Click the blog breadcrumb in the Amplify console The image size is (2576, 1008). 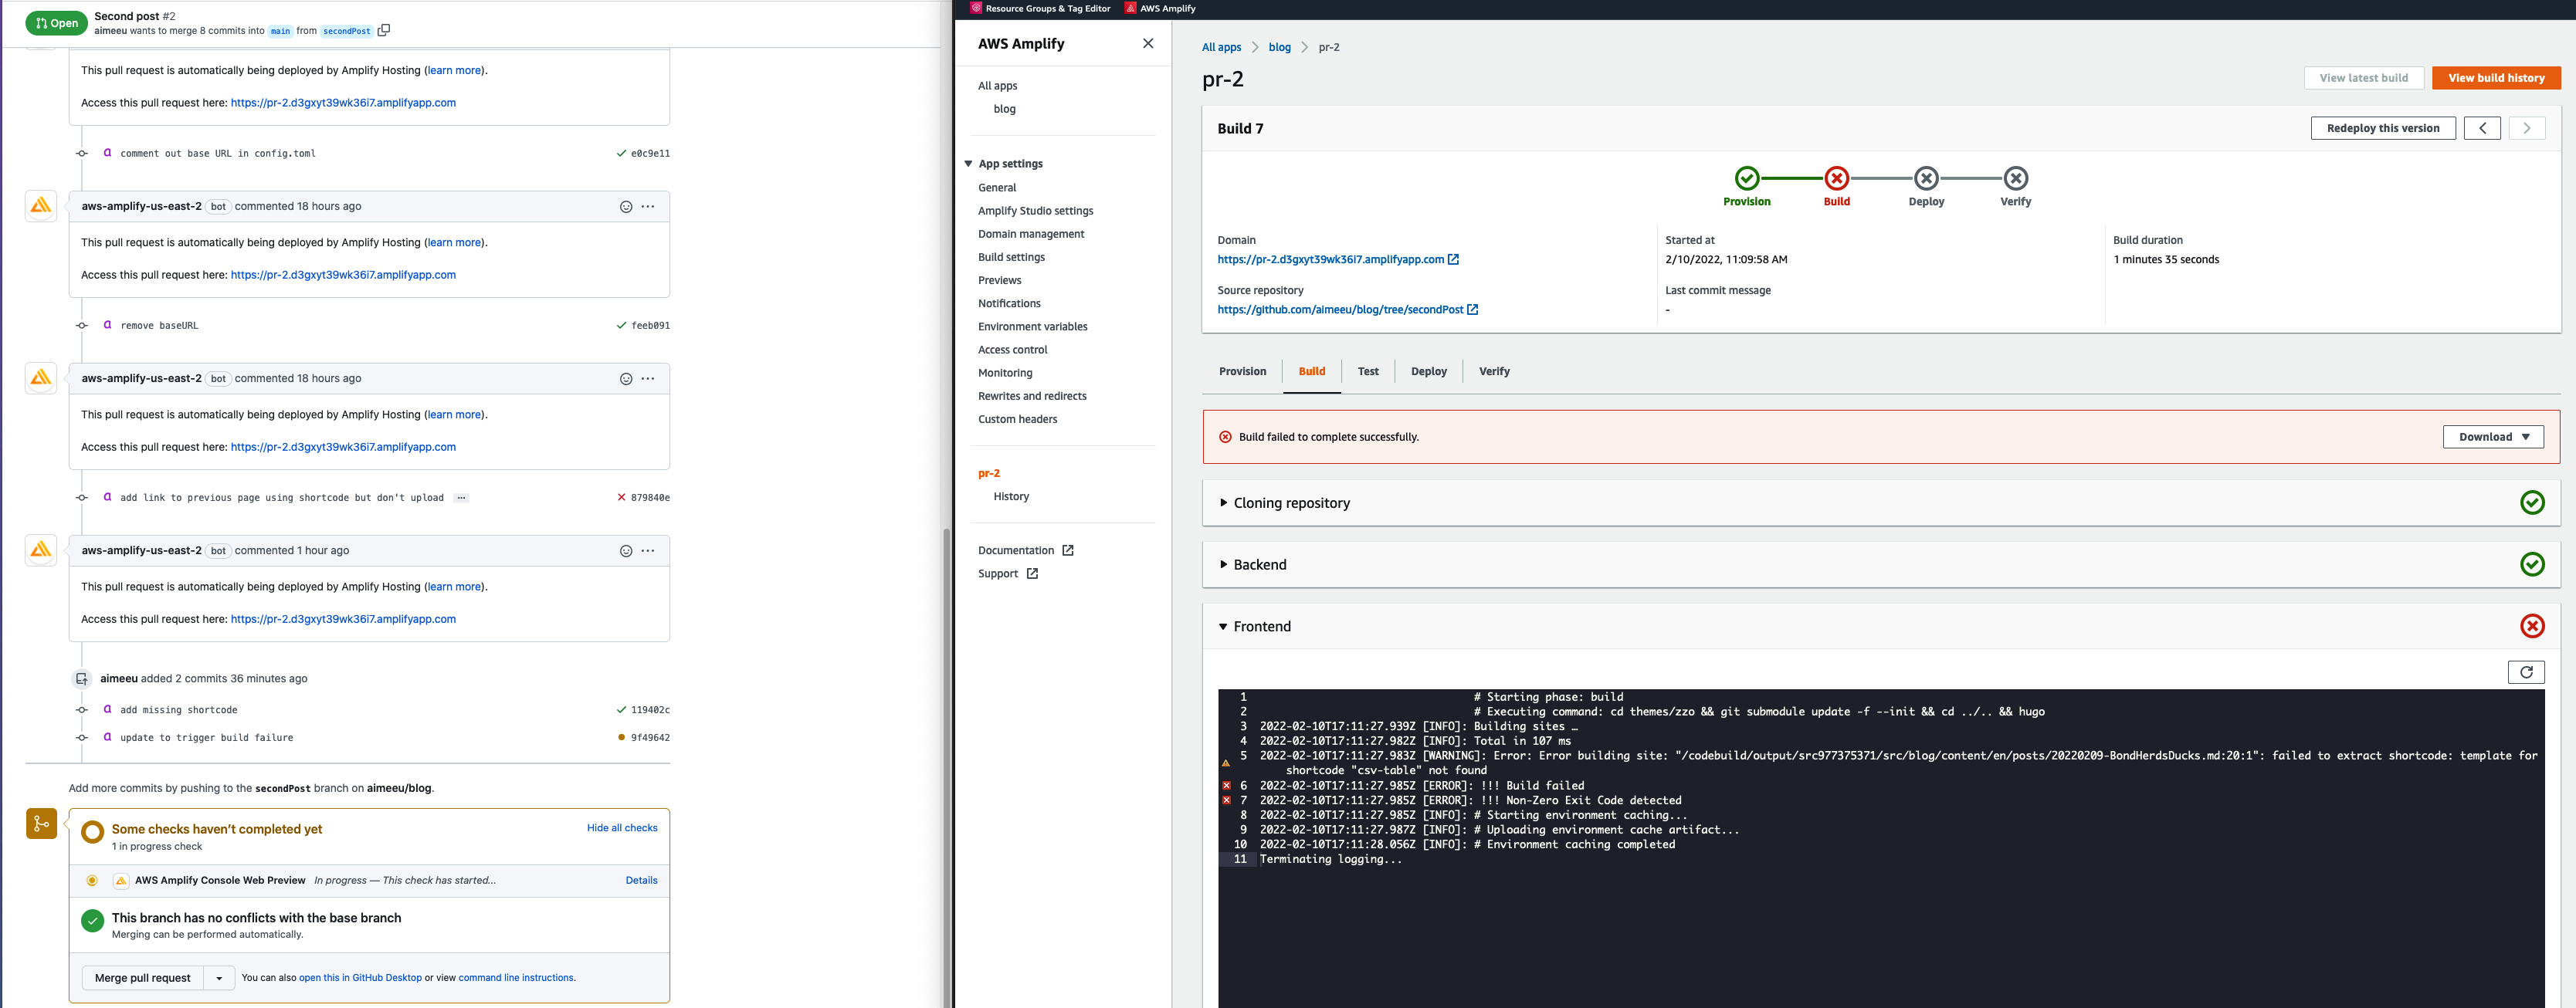pyautogui.click(x=1279, y=47)
